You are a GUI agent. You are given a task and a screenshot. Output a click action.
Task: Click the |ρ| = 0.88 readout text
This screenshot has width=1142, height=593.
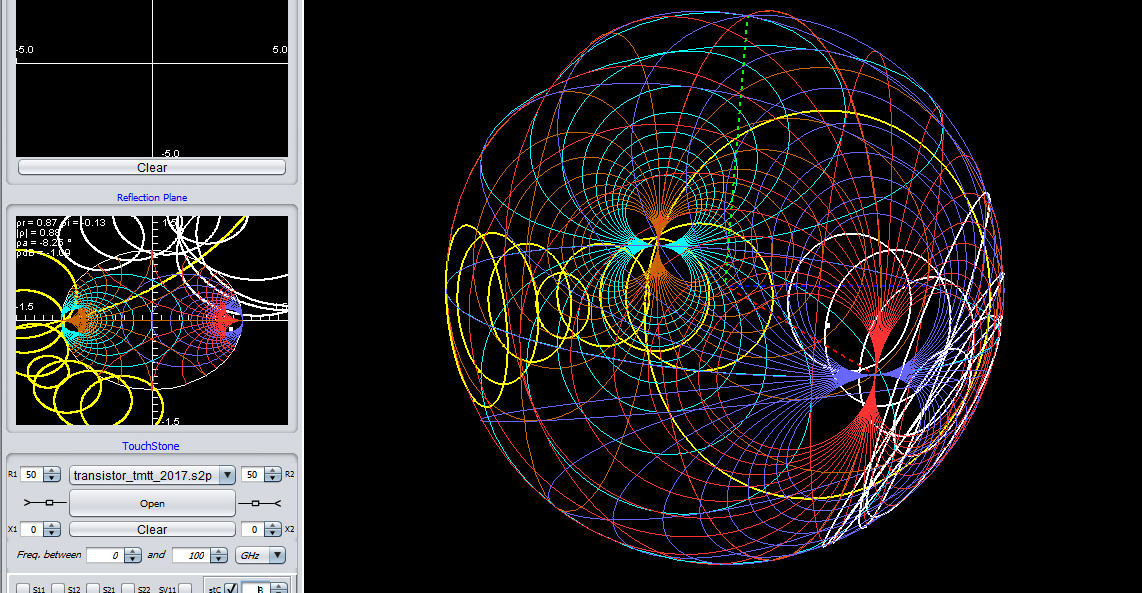[x=38, y=232]
